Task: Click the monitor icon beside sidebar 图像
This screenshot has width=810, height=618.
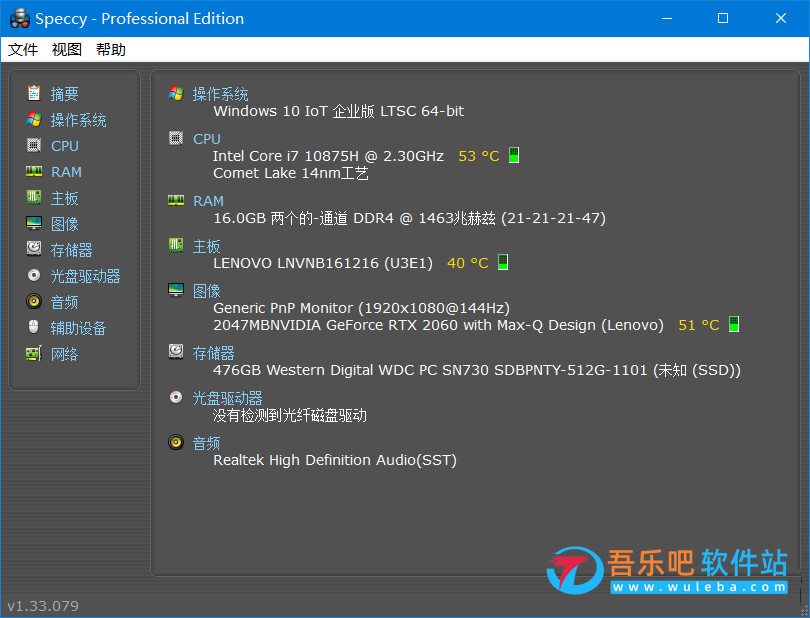Action: [34, 223]
